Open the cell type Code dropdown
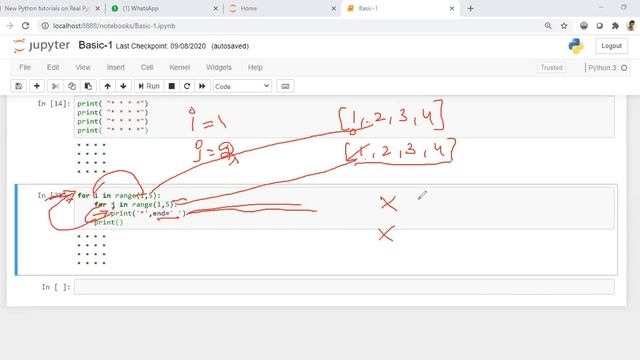Image resolution: width=640 pixels, height=360 pixels. 242,86
